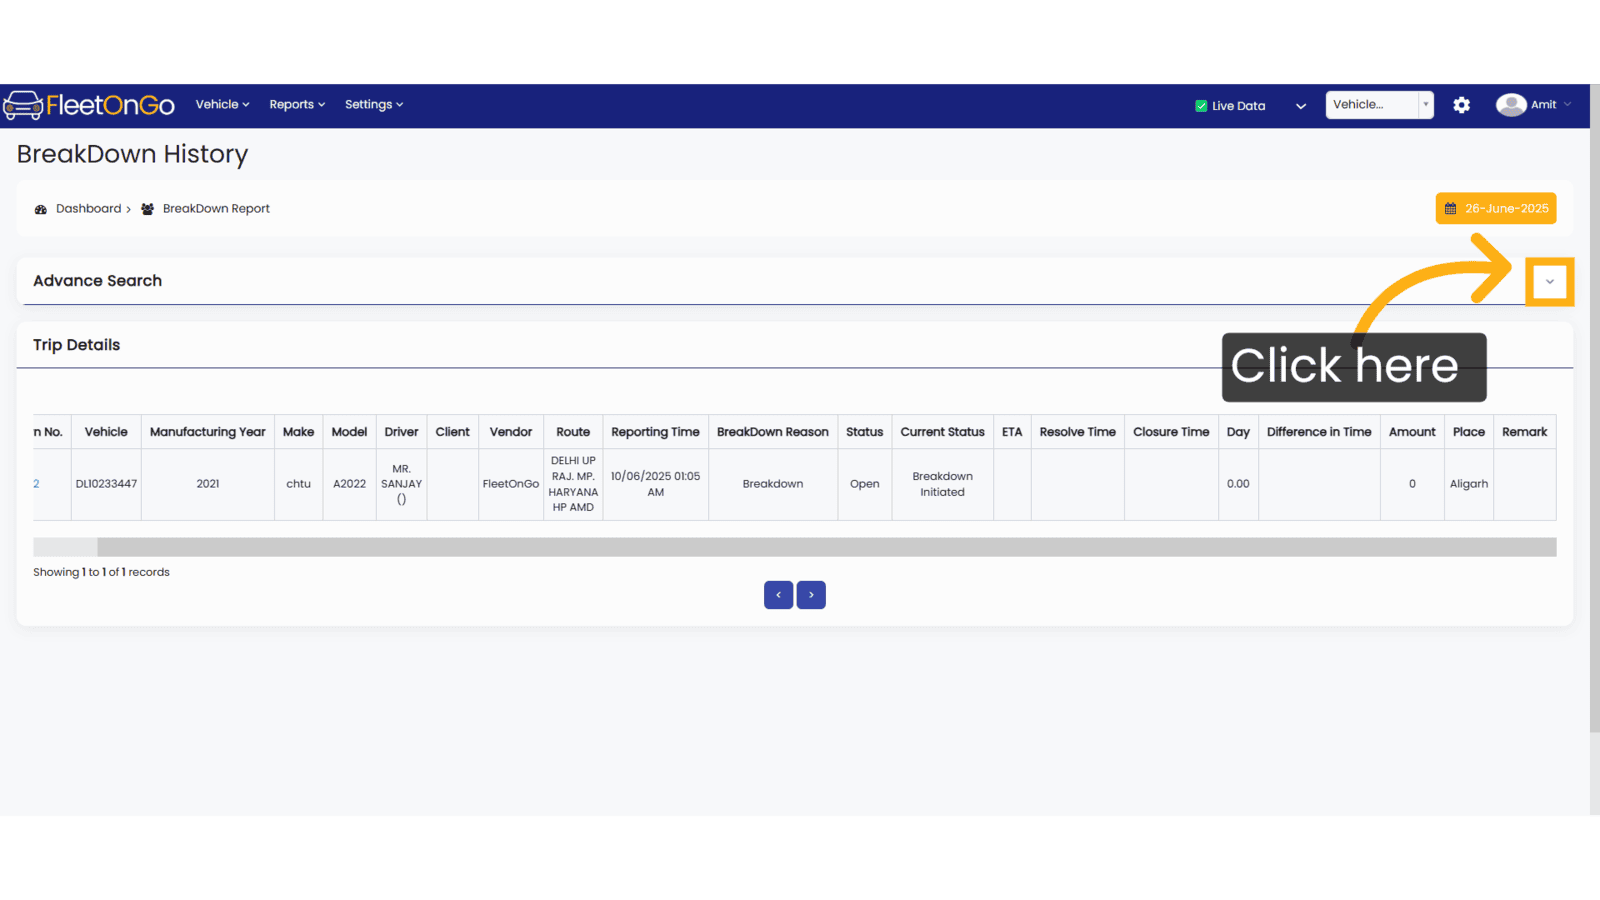This screenshot has height=900, width=1600.
Task: Open the blue row number link 2
Action: coord(36,484)
